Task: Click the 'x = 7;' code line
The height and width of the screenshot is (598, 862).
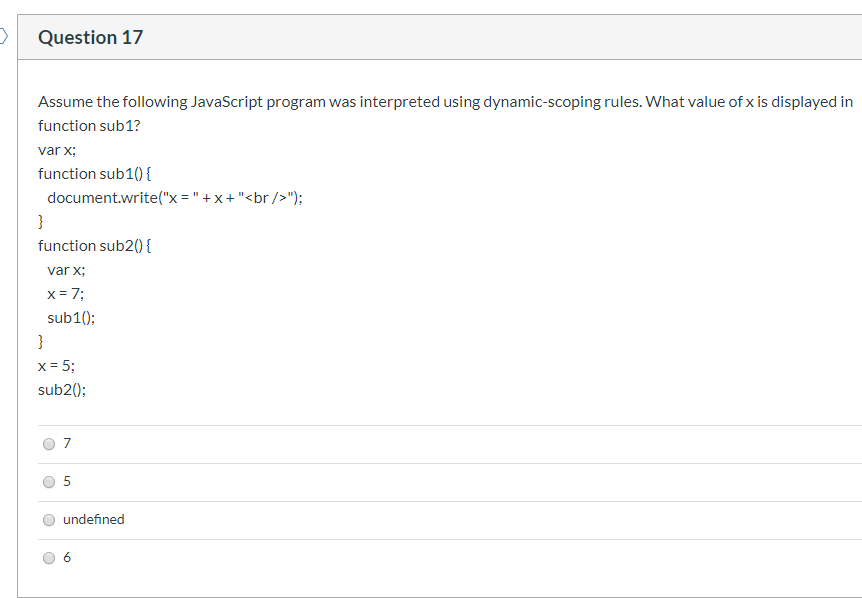Action: tap(66, 294)
